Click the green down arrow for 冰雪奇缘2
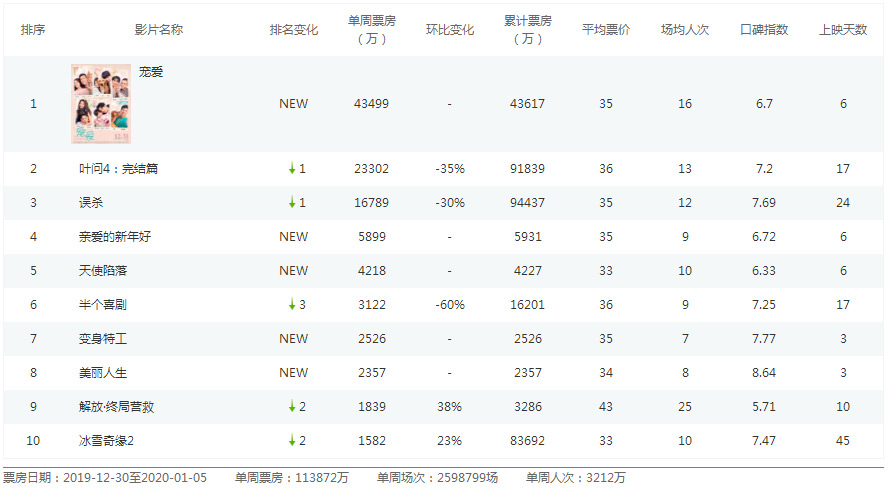 click(292, 441)
